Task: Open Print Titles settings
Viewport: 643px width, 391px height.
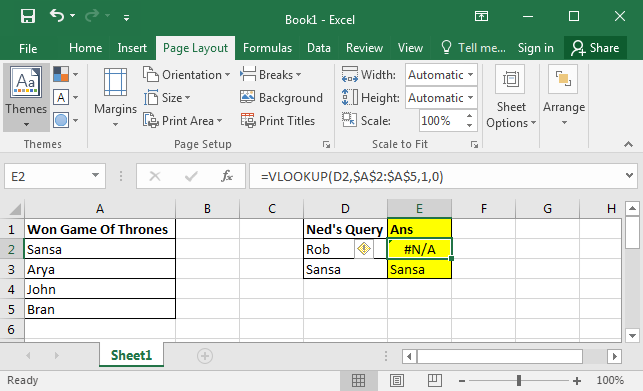Action: [x=278, y=121]
